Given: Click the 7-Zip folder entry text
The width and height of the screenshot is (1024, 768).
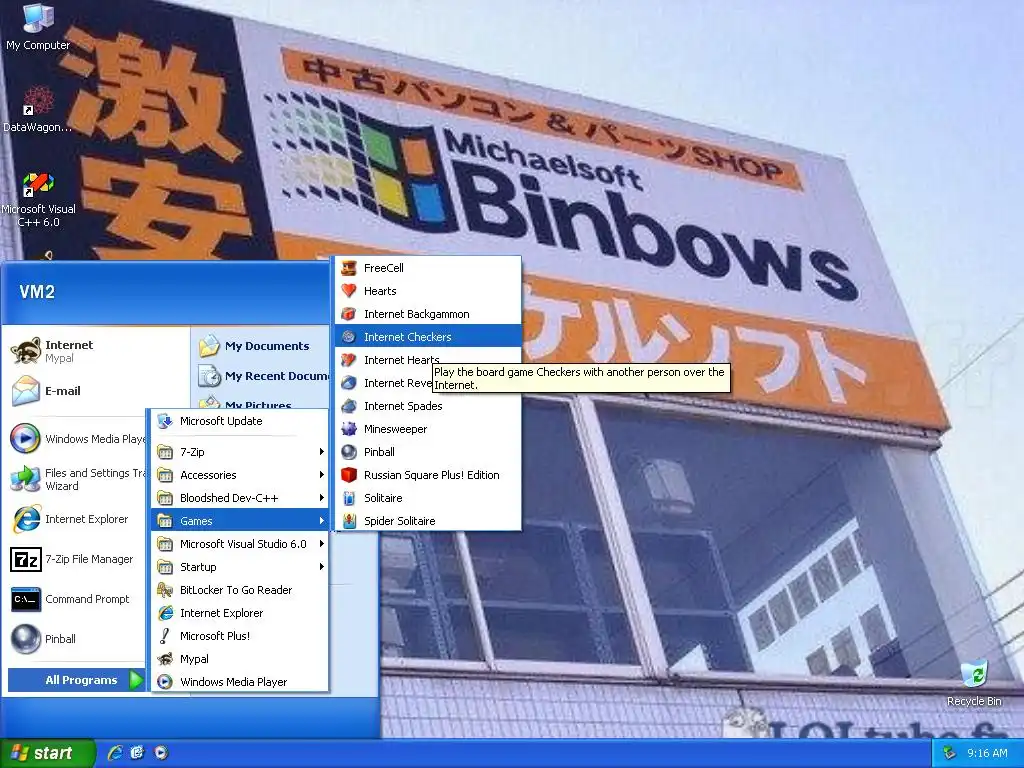Looking at the screenshot, I should 192,452.
